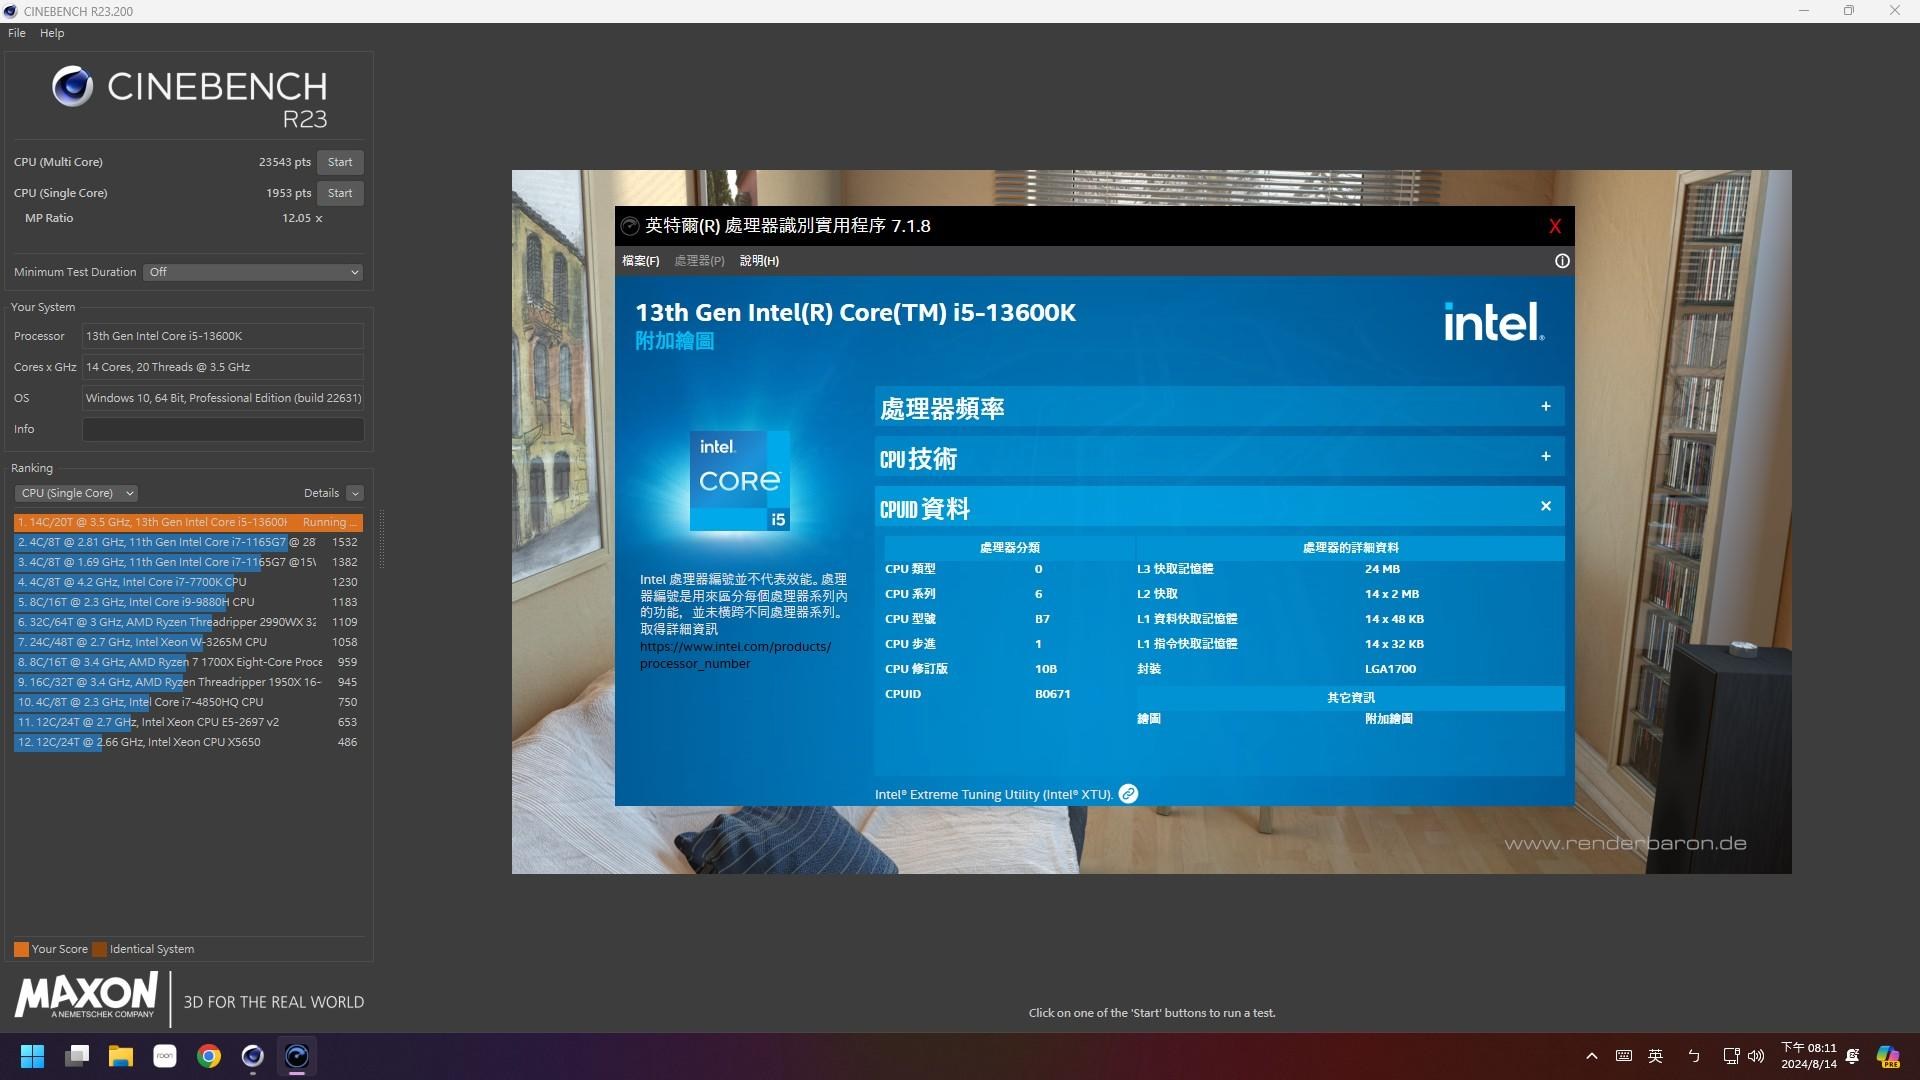Start the CPU Multi Core benchmark
The width and height of the screenshot is (1920, 1080).
339,161
